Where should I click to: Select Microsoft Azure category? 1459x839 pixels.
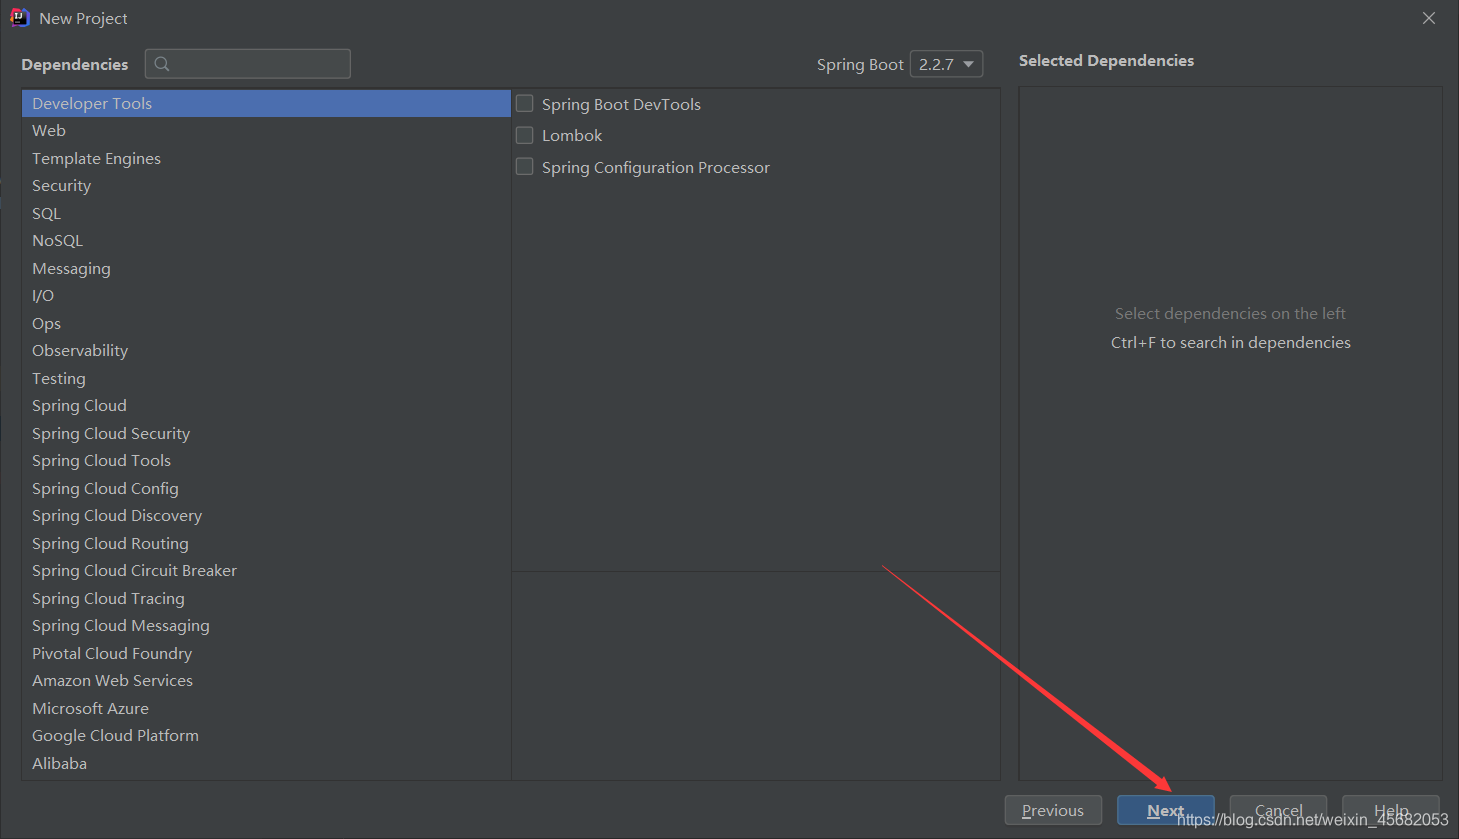[x=266, y=708]
